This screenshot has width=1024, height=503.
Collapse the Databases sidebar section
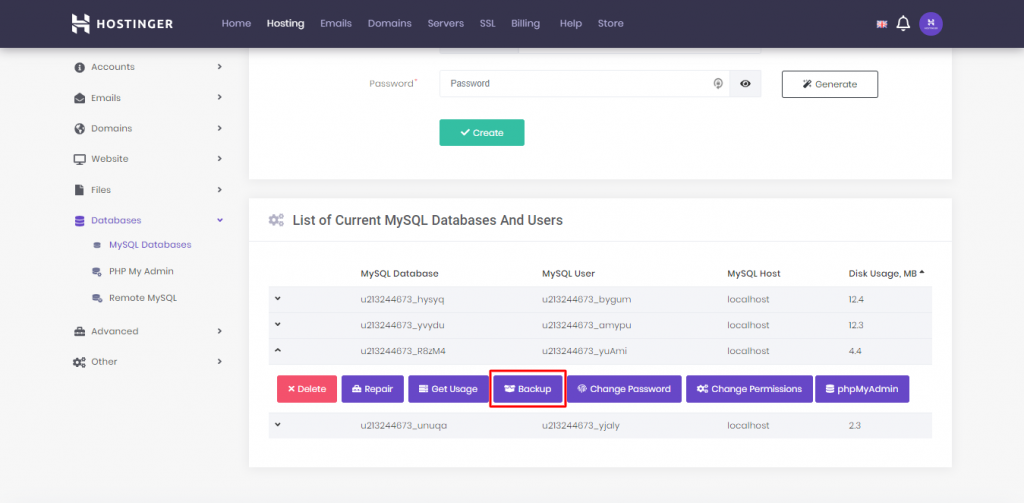(219, 220)
